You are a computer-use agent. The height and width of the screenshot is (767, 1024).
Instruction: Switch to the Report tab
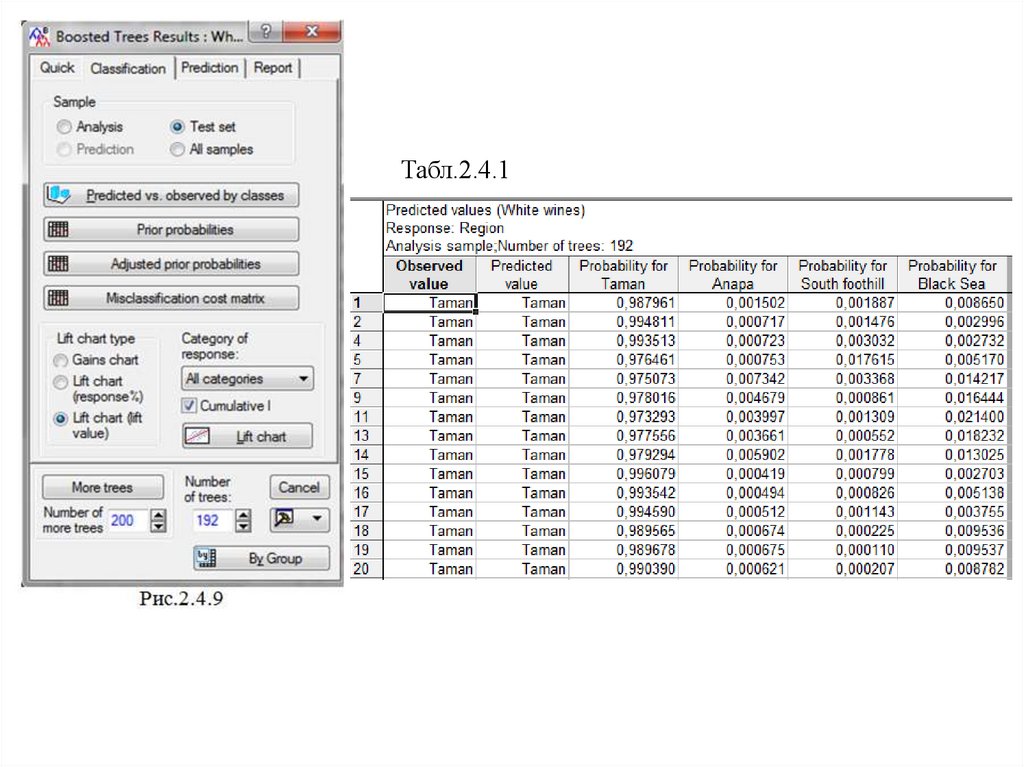click(x=273, y=68)
